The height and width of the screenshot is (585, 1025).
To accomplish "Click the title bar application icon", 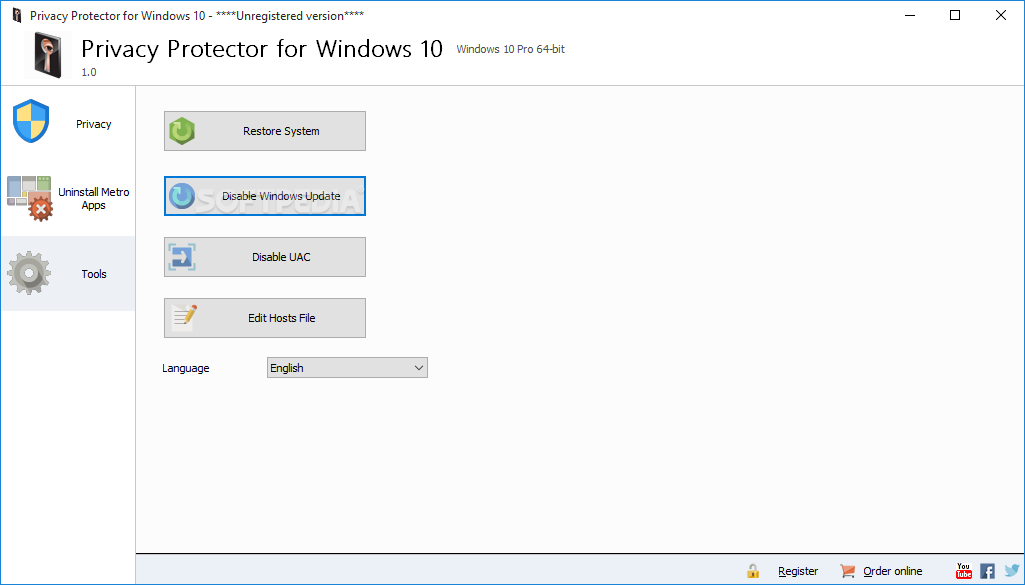I will [16, 15].
